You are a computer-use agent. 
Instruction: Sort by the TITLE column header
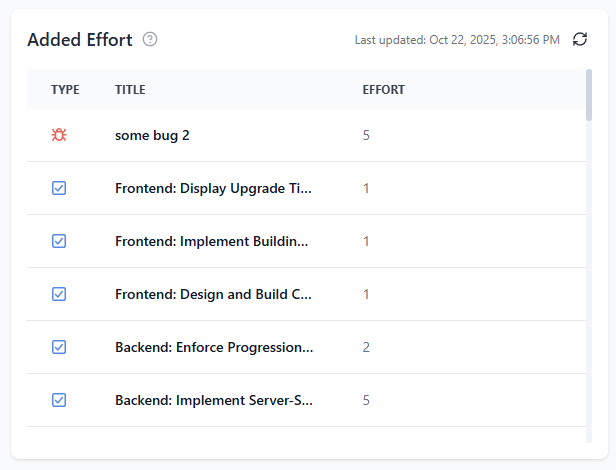[130, 90]
